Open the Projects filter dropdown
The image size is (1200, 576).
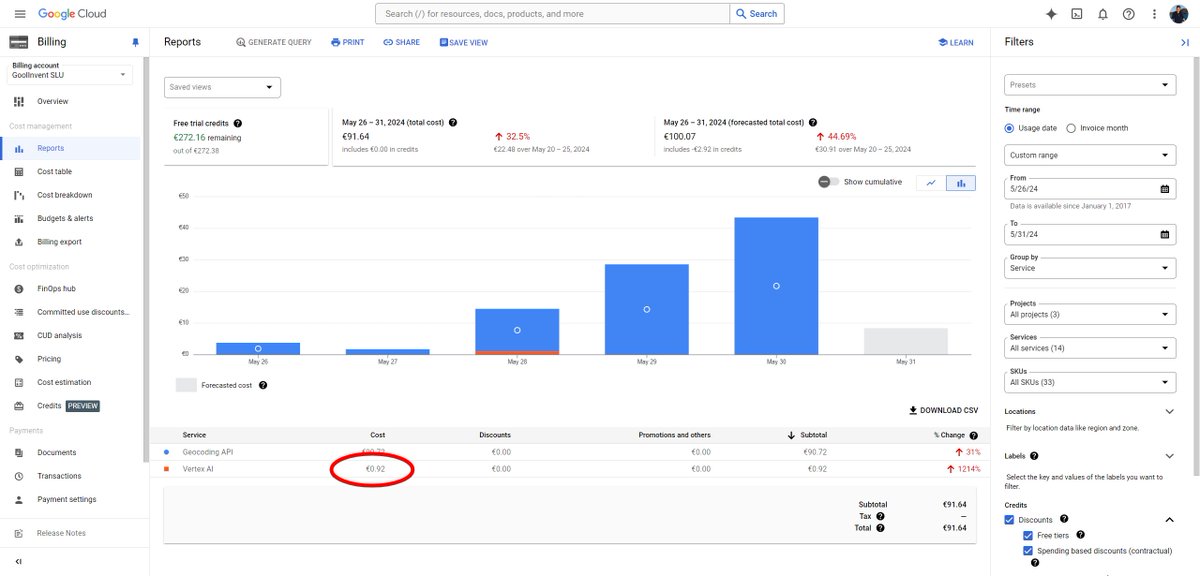click(1090, 313)
